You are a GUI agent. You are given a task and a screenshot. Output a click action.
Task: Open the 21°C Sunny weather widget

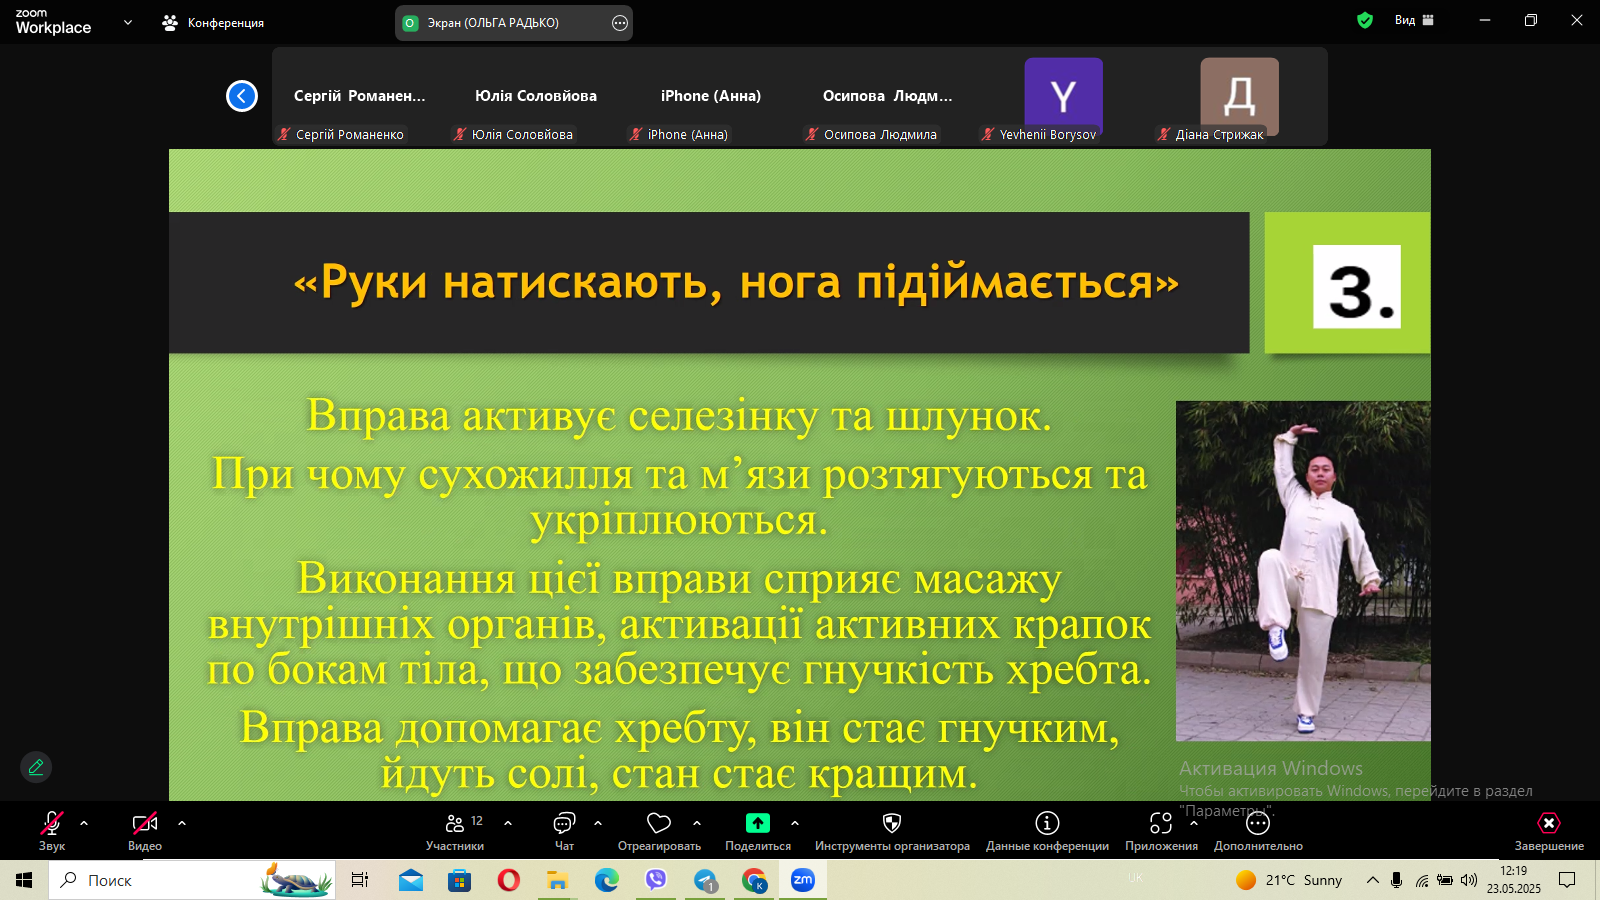click(1289, 880)
